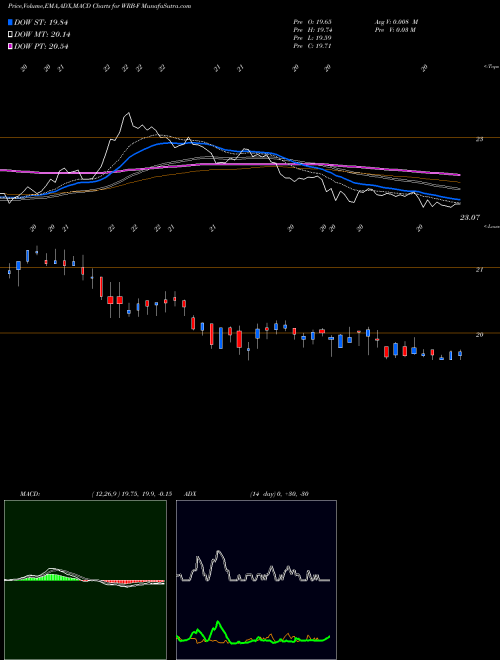Click the magenta DOW PT legend swatch

11,46
